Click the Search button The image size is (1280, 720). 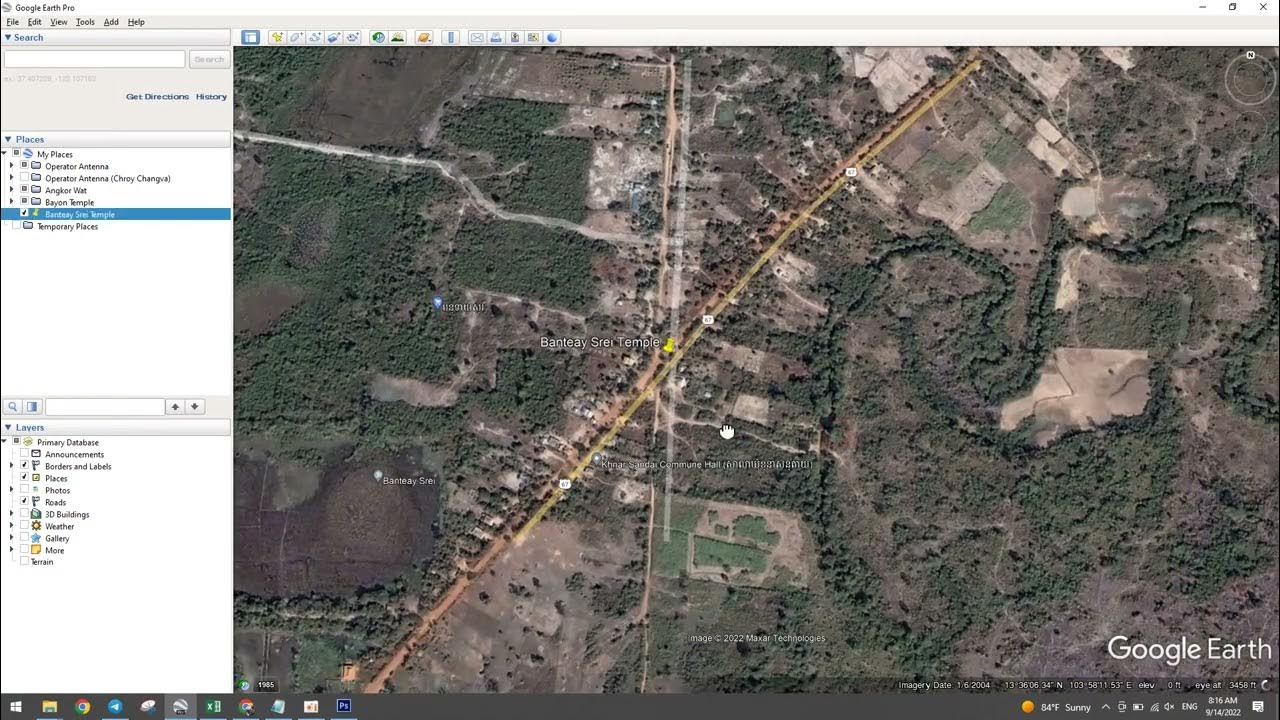click(209, 59)
